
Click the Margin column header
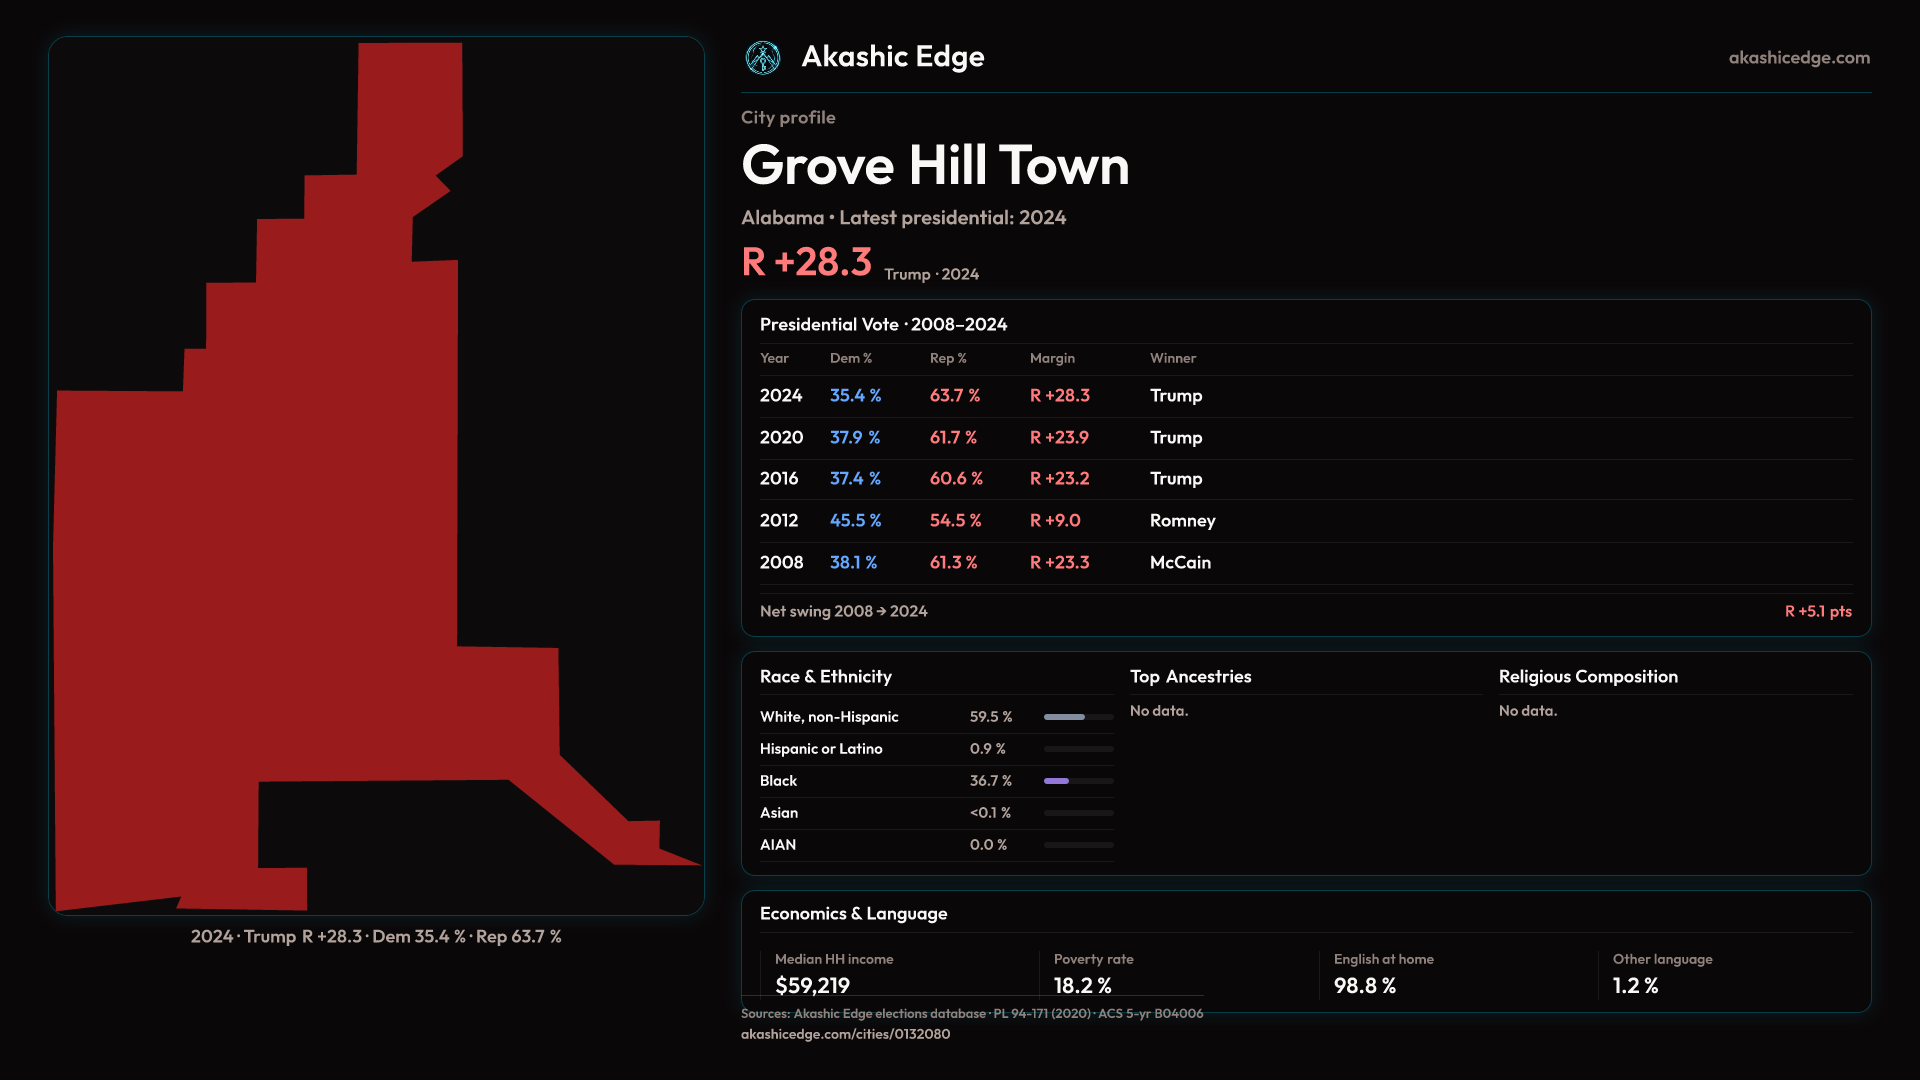click(x=1052, y=358)
